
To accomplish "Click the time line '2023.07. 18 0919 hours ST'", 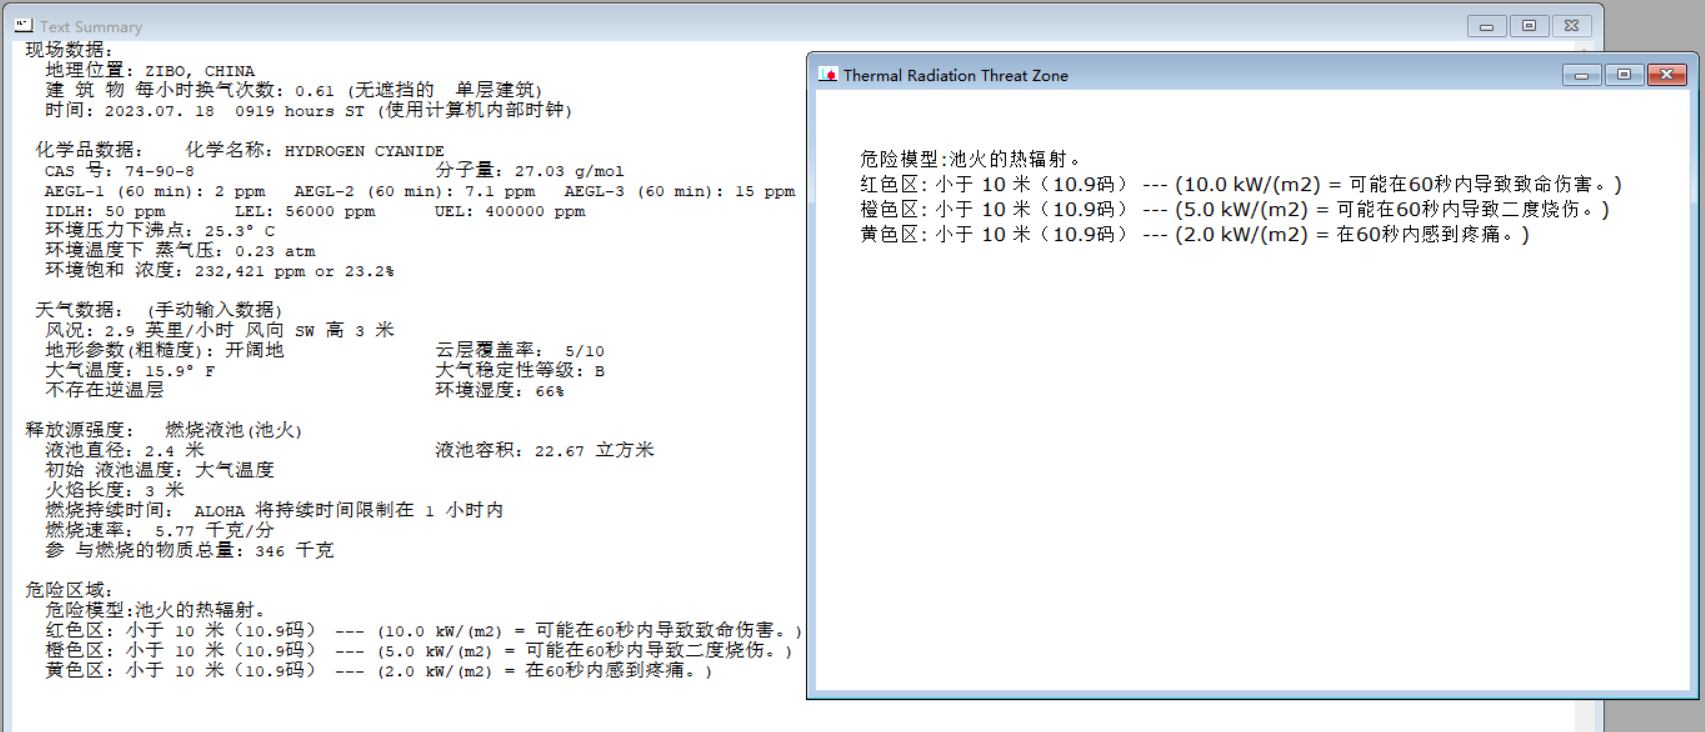I will [309, 111].
